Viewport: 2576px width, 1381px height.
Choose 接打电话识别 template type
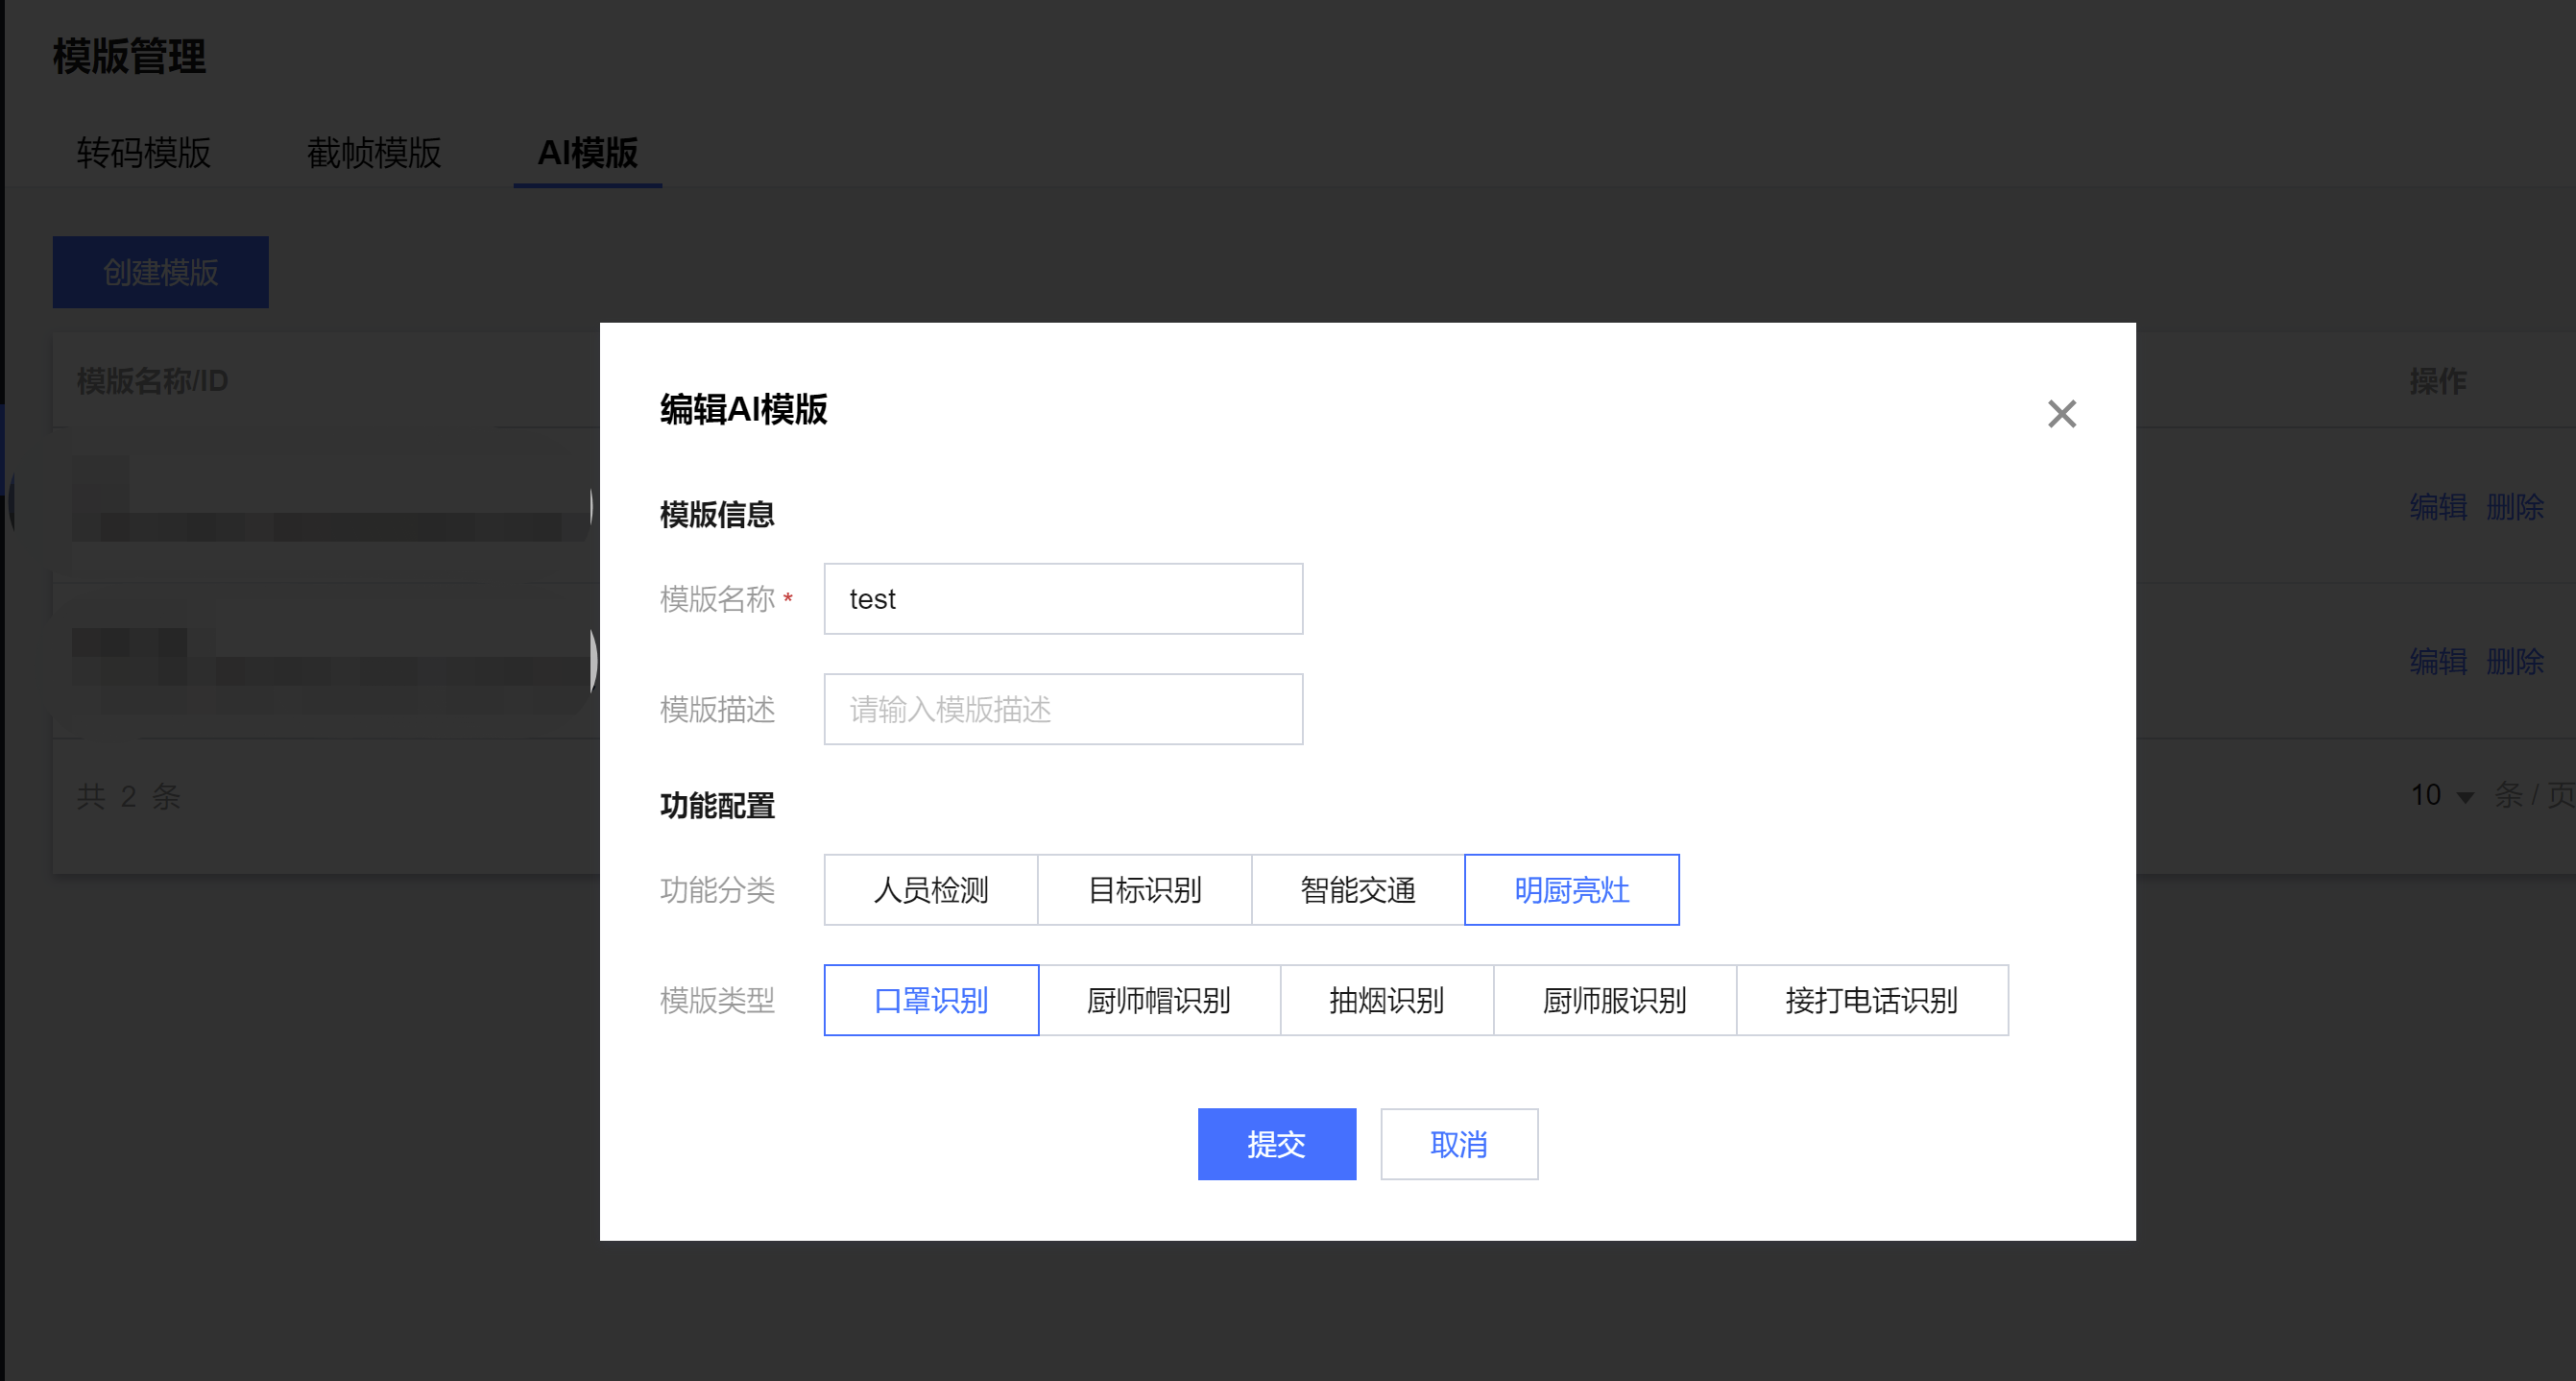coord(1871,1000)
